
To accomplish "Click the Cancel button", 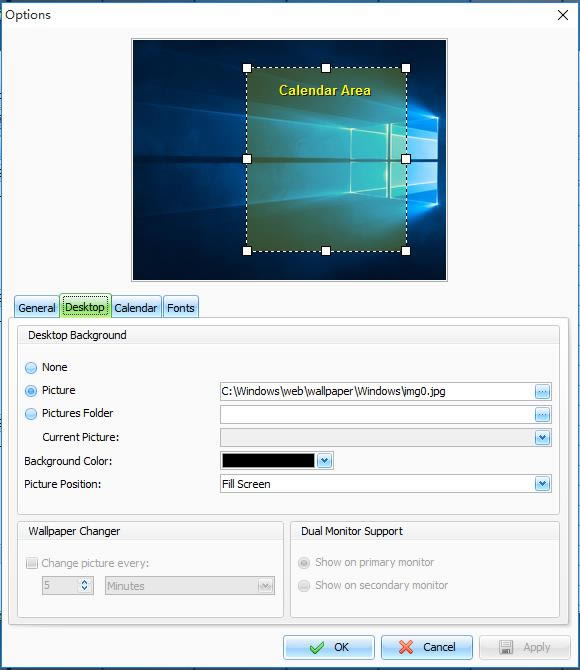I will tap(427, 647).
